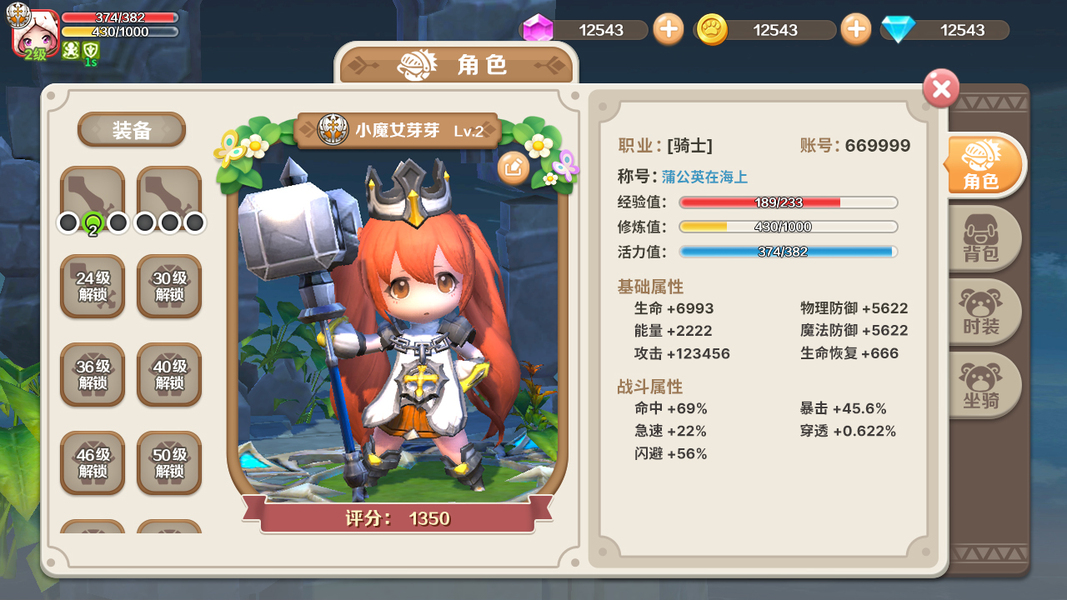Click the plus button beside gold coins
Screen dimensions: 1067x600
(x=855, y=29)
